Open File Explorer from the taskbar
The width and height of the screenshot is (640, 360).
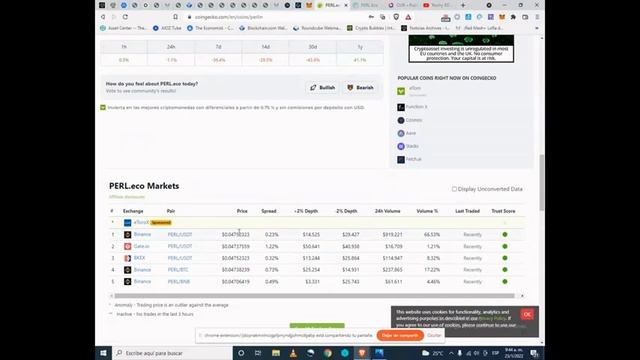276,353
